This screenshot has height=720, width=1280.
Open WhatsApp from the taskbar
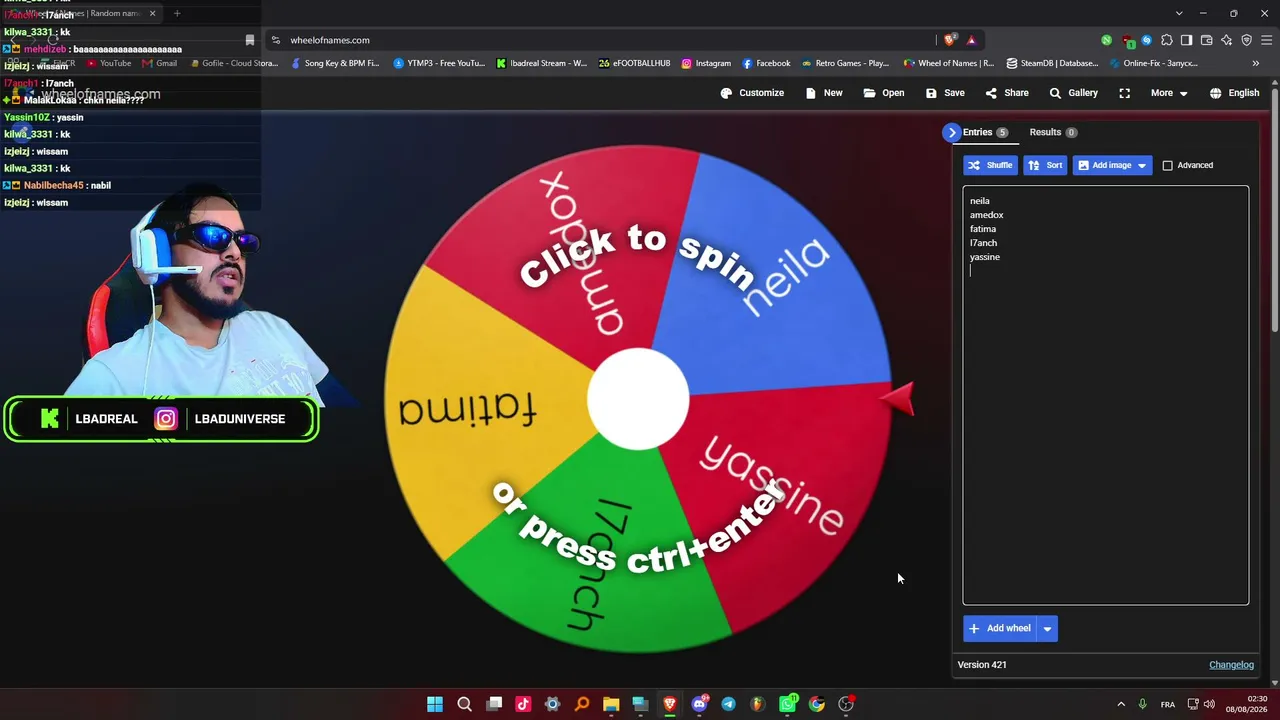[x=787, y=704]
